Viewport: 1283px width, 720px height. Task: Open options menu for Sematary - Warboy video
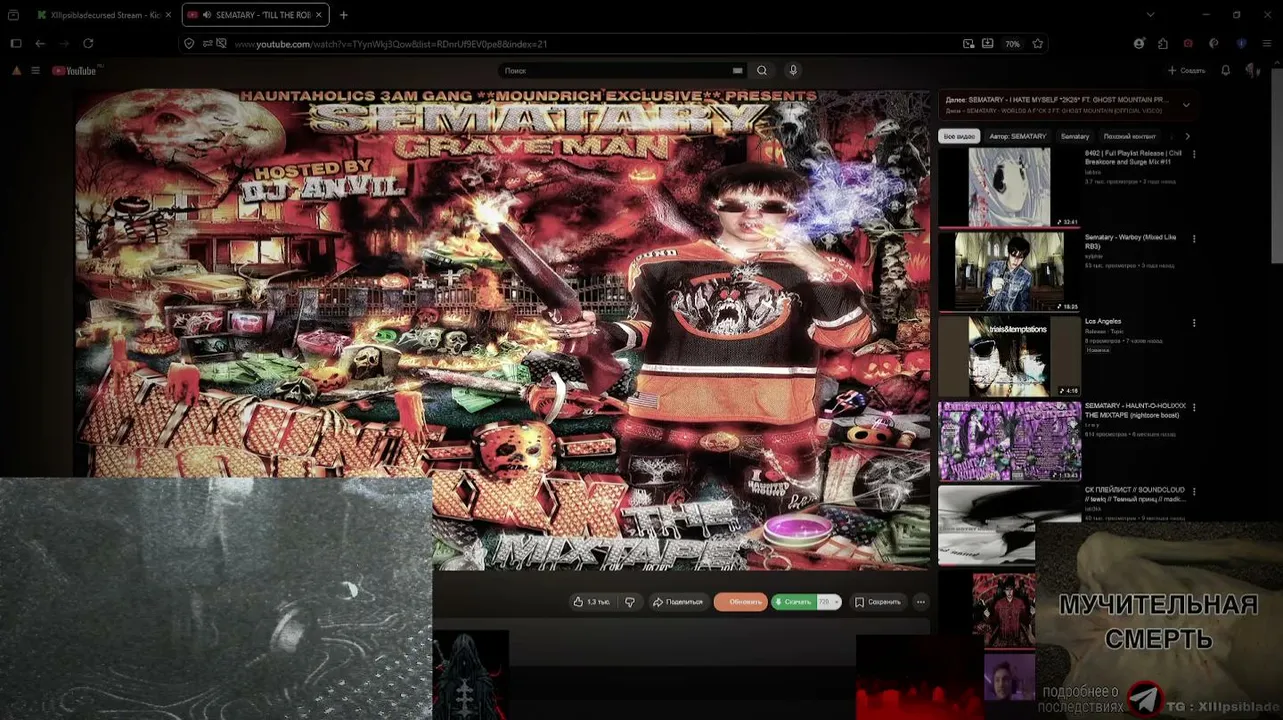[1194, 239]
